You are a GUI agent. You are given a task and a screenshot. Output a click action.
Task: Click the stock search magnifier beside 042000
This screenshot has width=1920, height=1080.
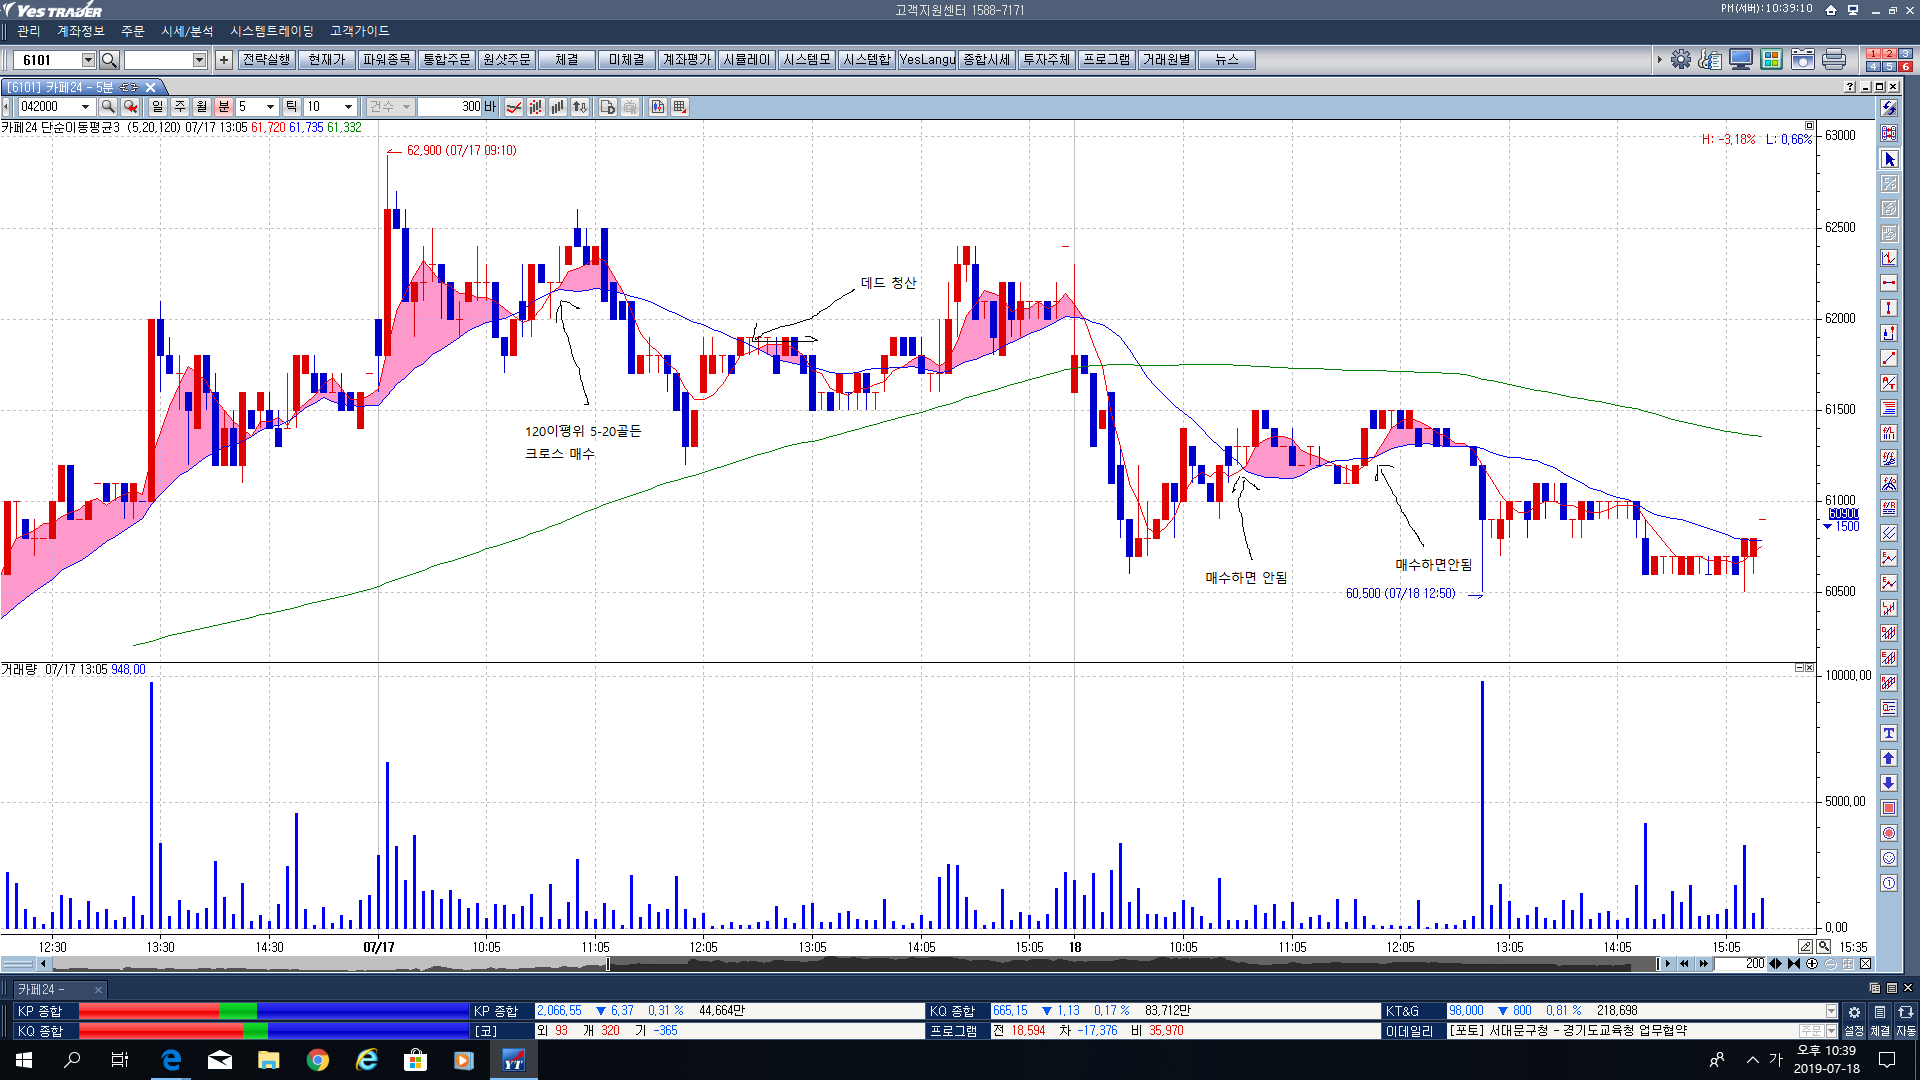[108, 107]
